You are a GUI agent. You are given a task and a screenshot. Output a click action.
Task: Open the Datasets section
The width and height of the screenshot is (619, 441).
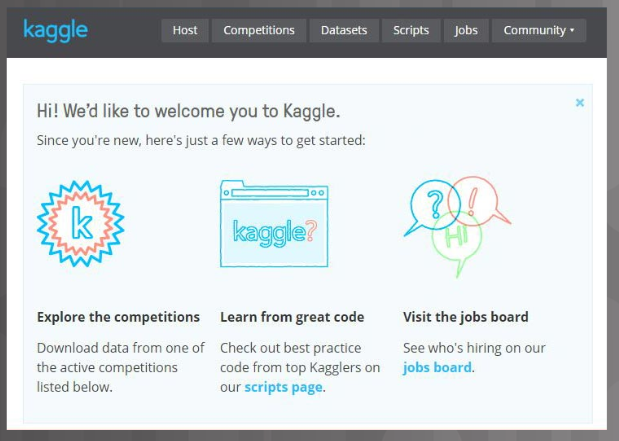344,30
